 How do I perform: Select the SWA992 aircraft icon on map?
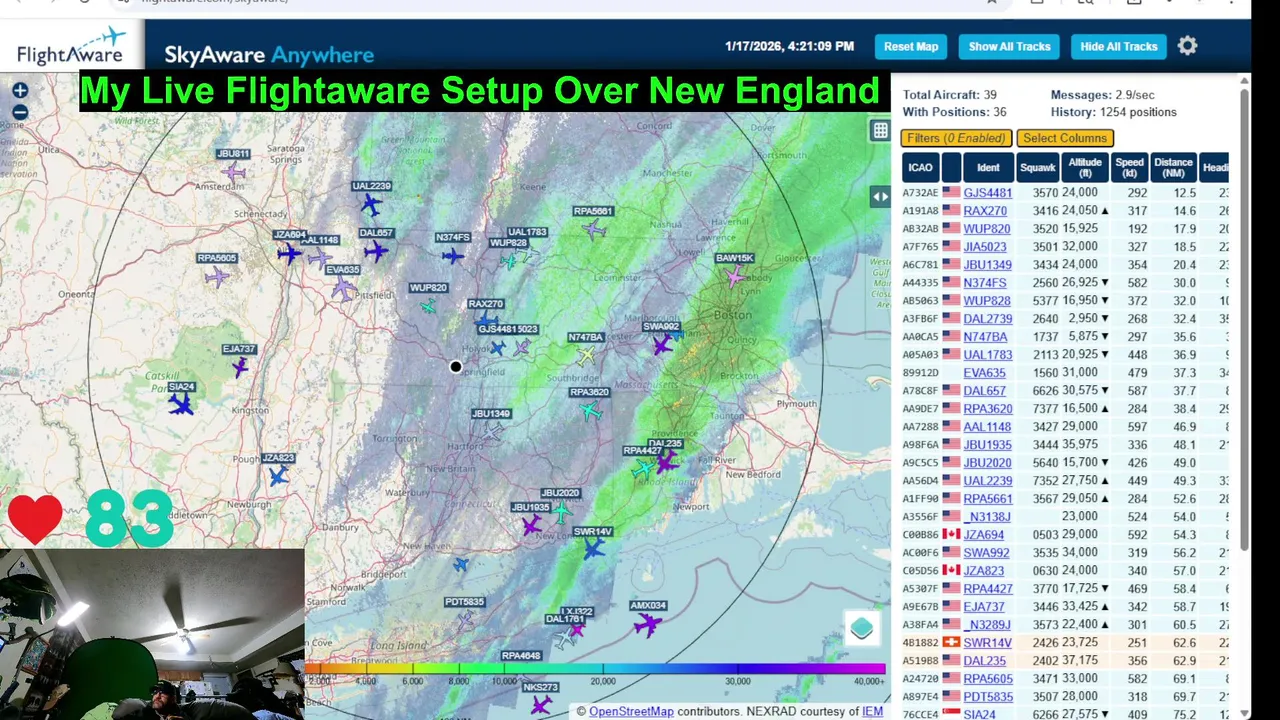point(662,345)
